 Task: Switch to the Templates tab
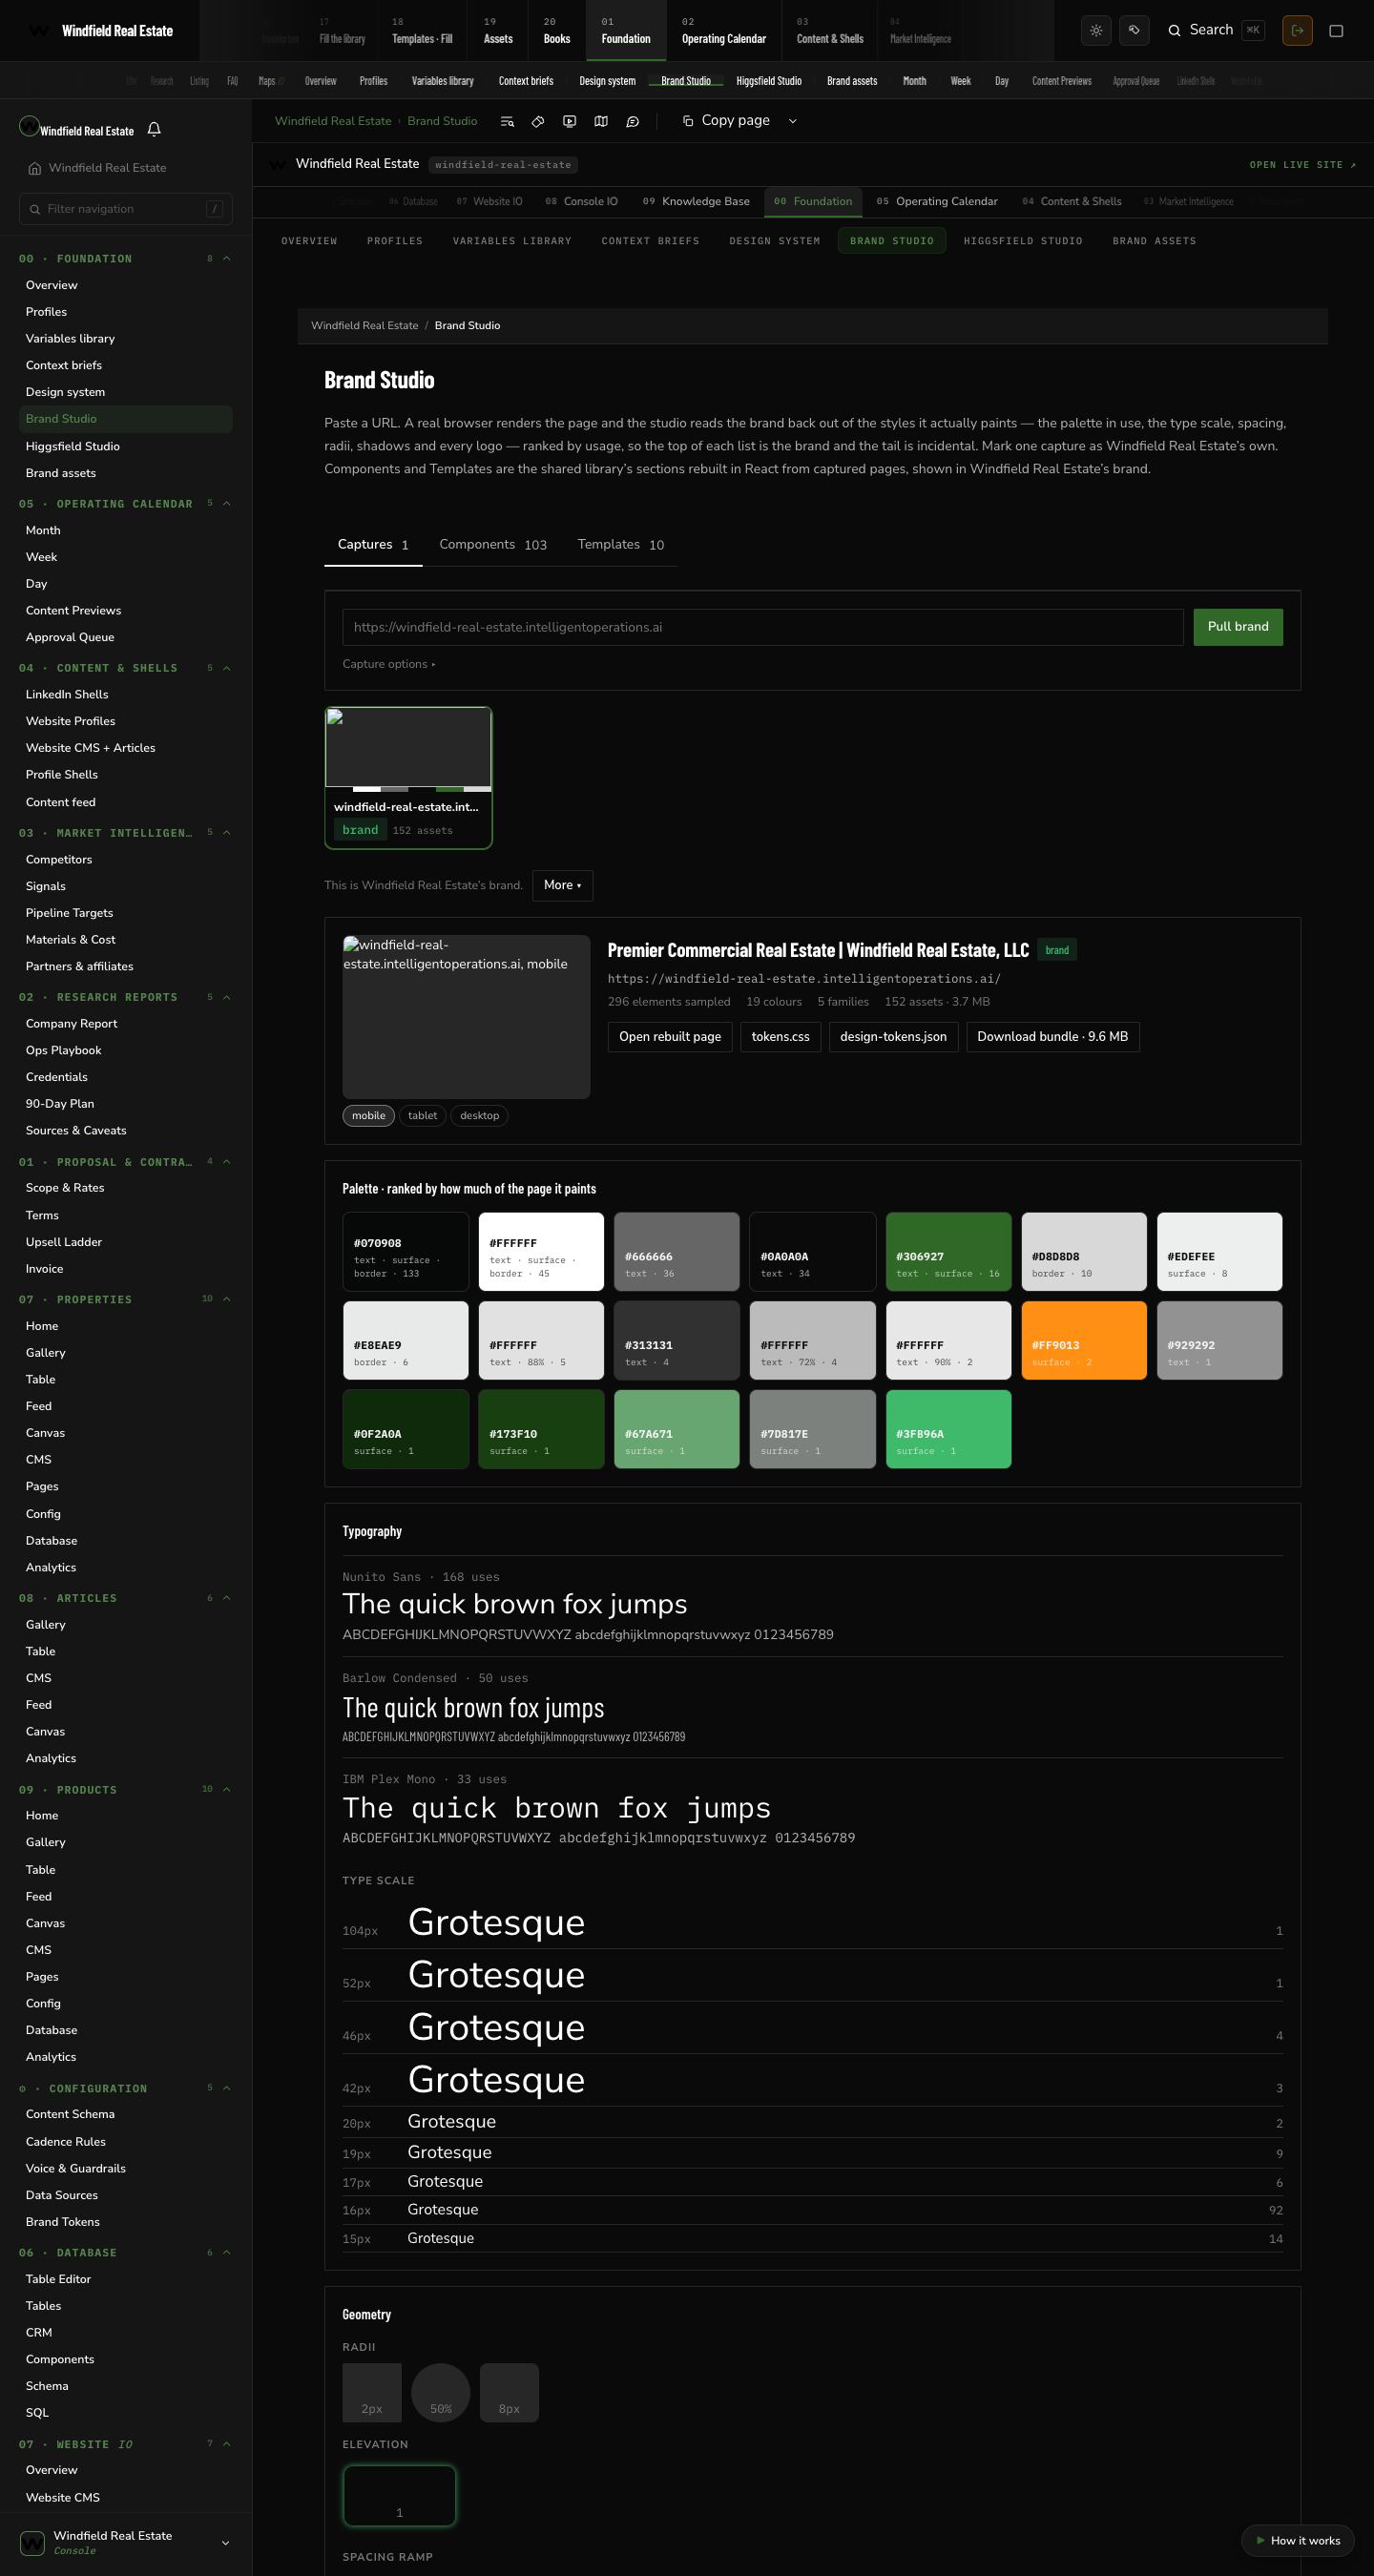coord(620,545)
